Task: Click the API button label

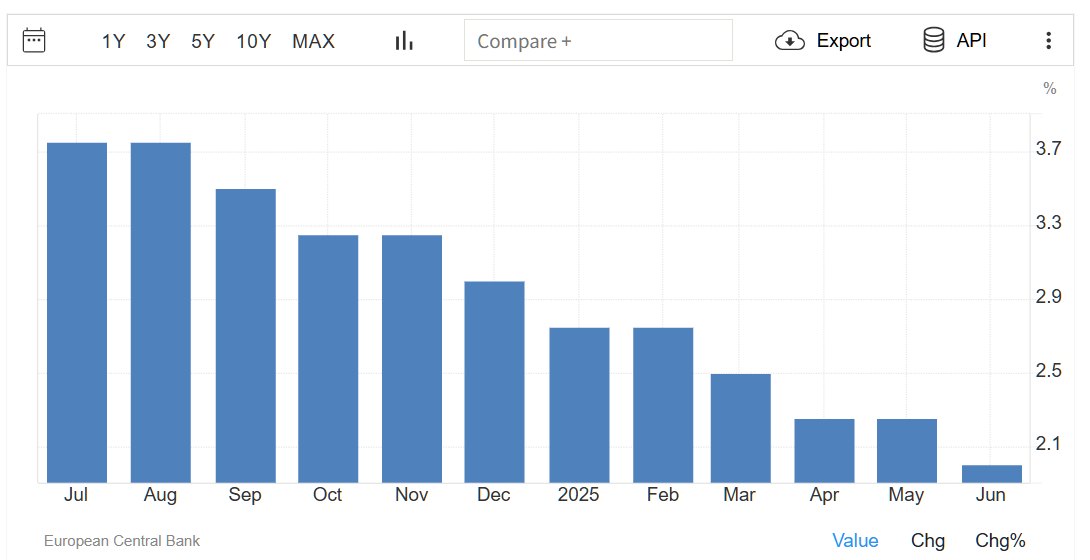Action: pos(971,40)
